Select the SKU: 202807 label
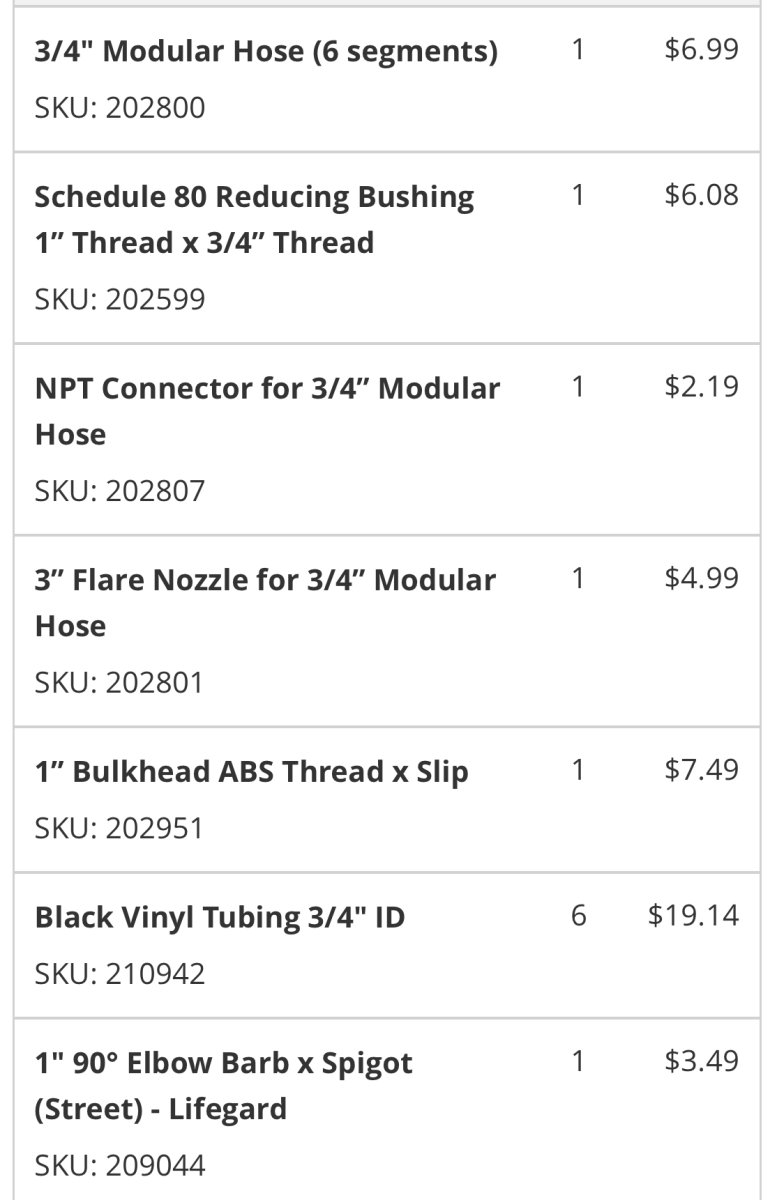777x1200 pixels. coord(119,491)
